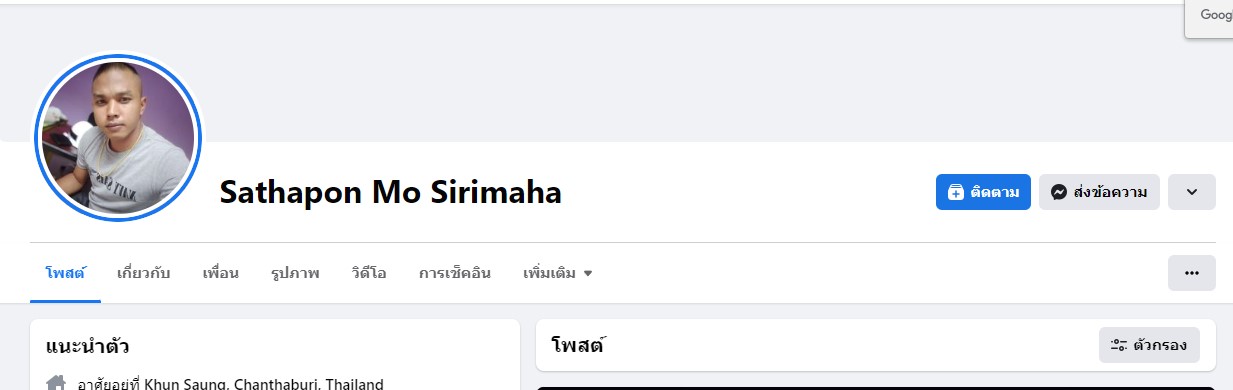The image size is (1233, 390).
Task: Select the รูปภาพ (Photos) tab
Action: pyautogui.click(x=295, y=272)
